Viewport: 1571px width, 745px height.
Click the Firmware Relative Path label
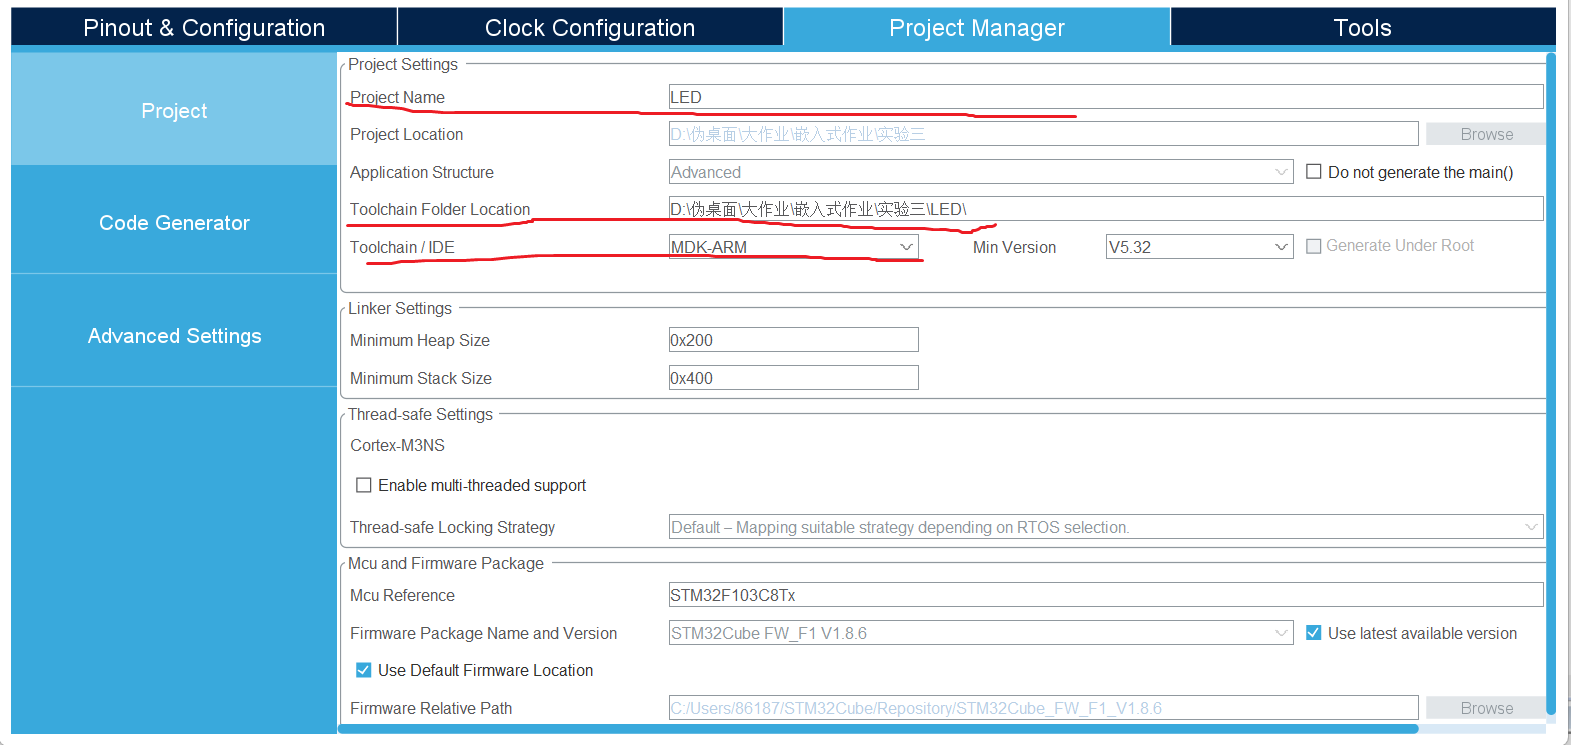(431, 708)
